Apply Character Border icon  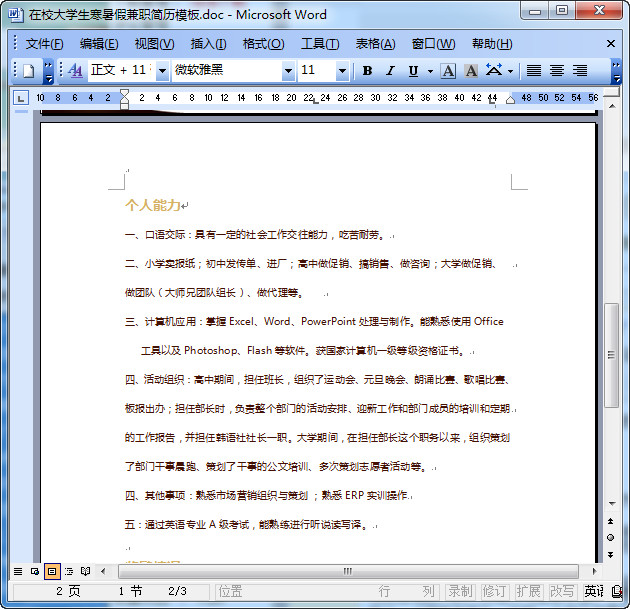[x=448, y=71]
